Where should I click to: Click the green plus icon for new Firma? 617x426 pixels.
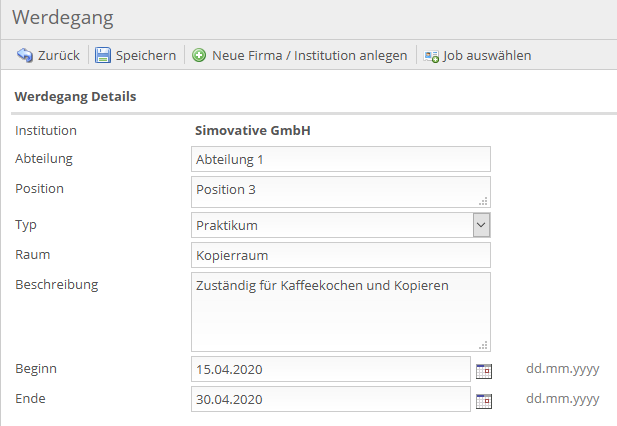point(199,55)
